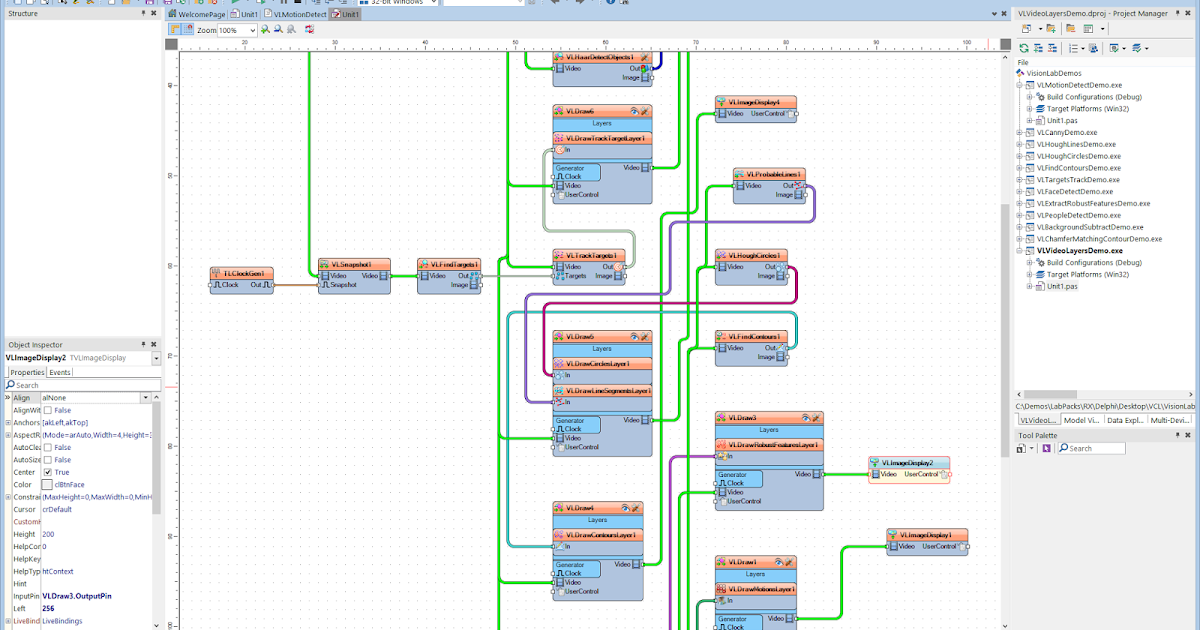Screen dimensions: 1200x630
Task: Disable the Center property checkbox
Action: pos(47,473)
